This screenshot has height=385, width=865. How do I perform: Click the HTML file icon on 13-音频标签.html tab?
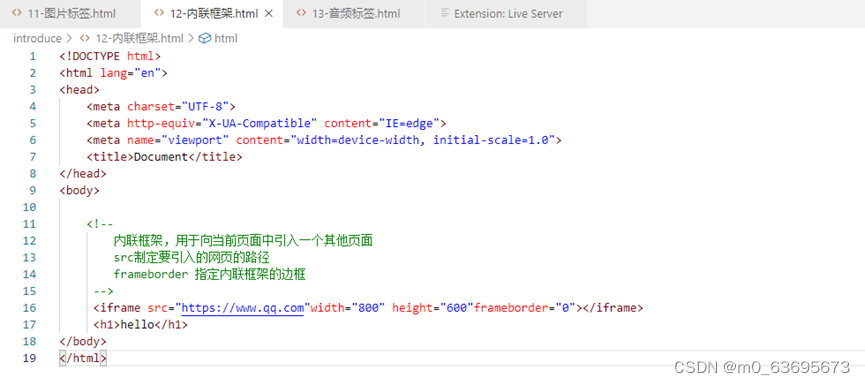301,14
